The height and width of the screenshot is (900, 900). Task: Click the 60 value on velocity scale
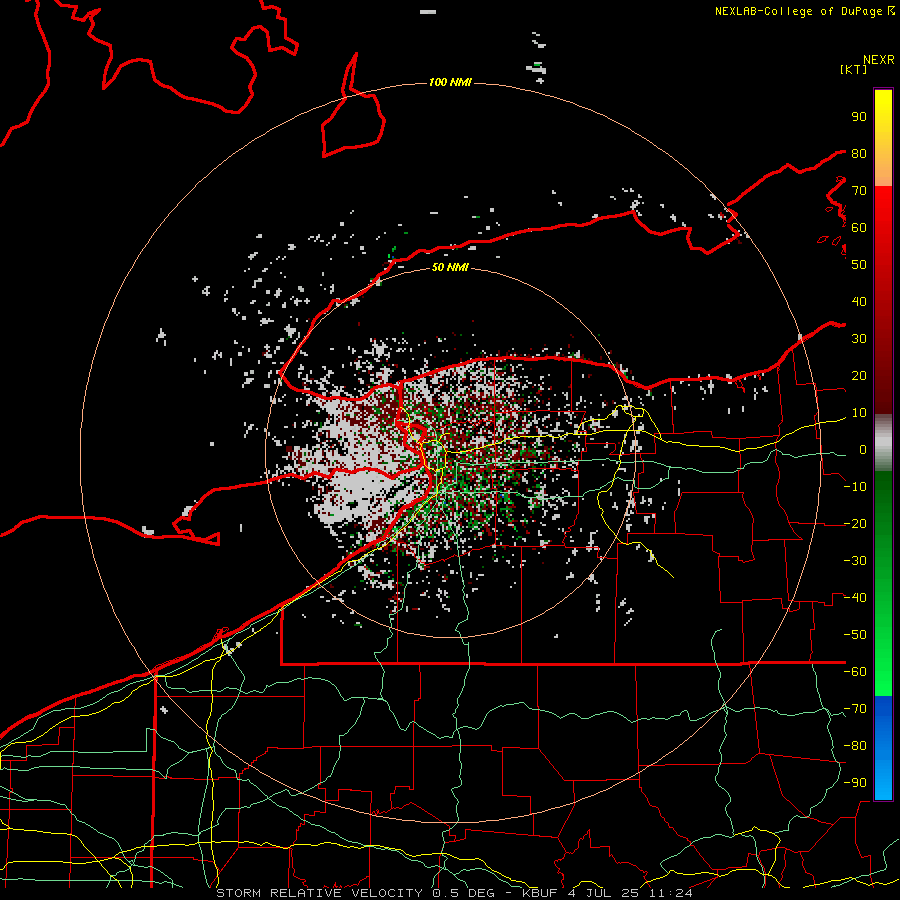(859, 227)
